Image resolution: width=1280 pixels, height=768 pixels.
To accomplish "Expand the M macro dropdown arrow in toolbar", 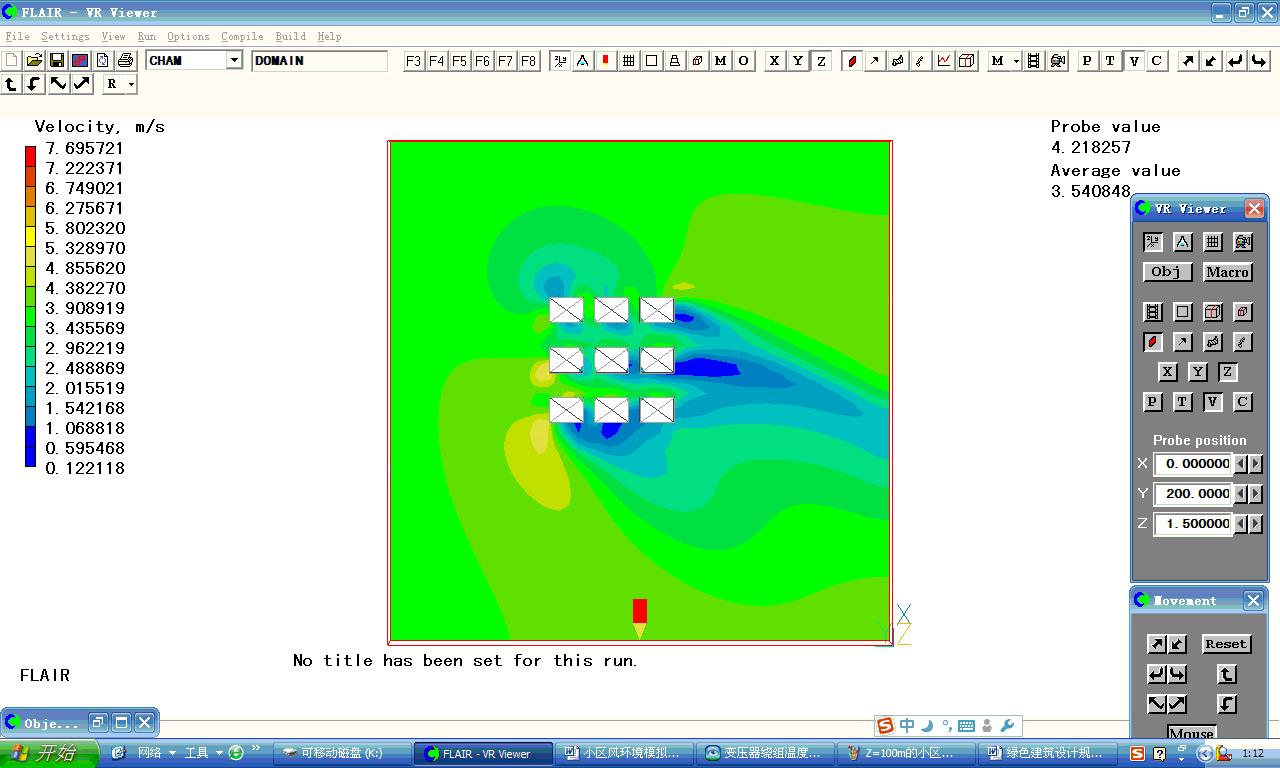I will click(1016, 61).
